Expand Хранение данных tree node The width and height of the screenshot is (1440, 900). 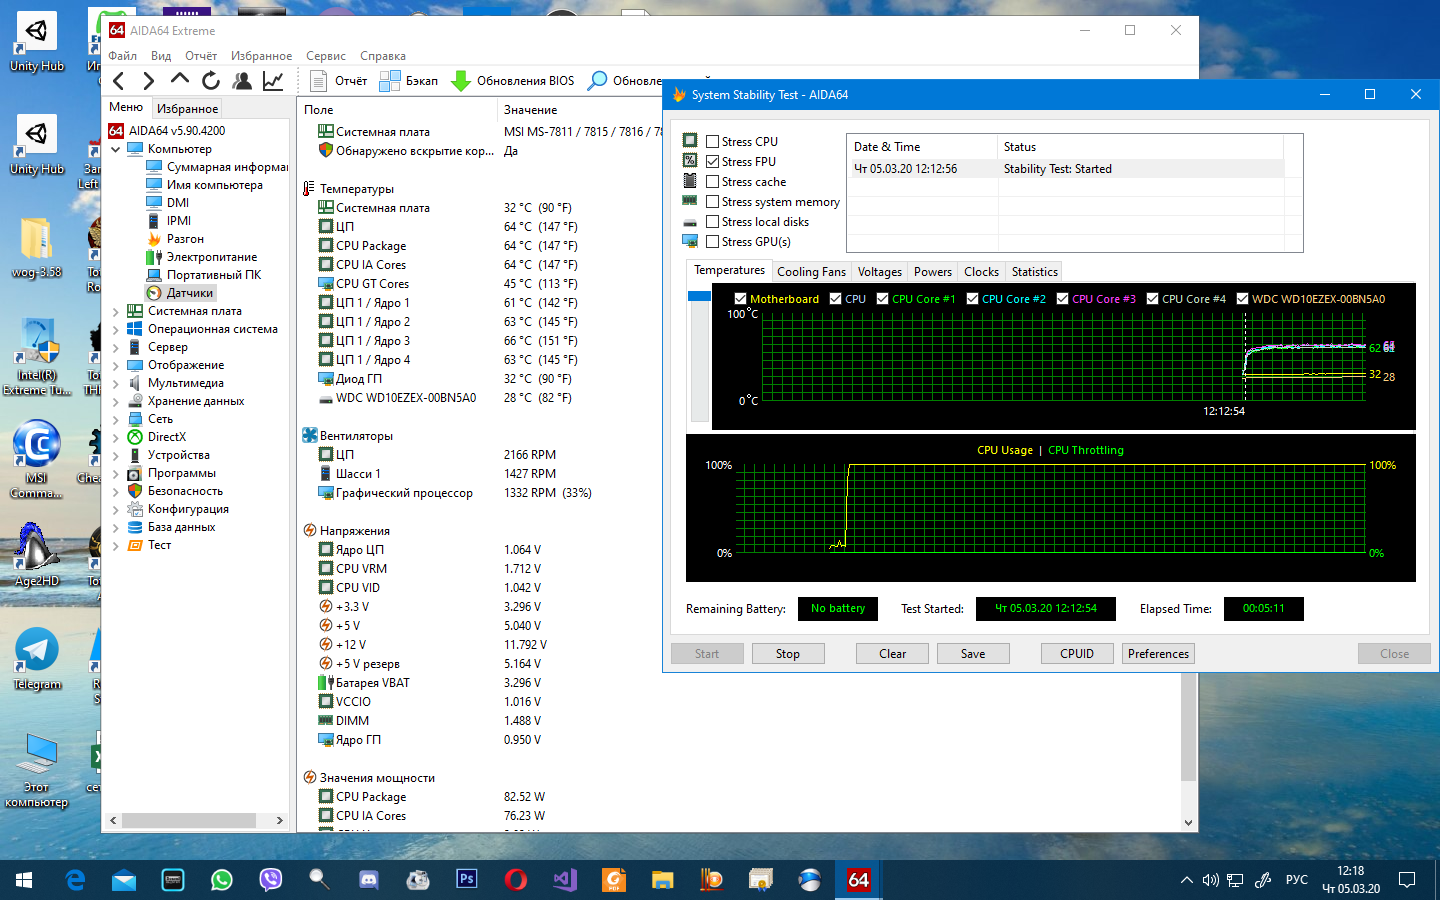tap(116, 401)
